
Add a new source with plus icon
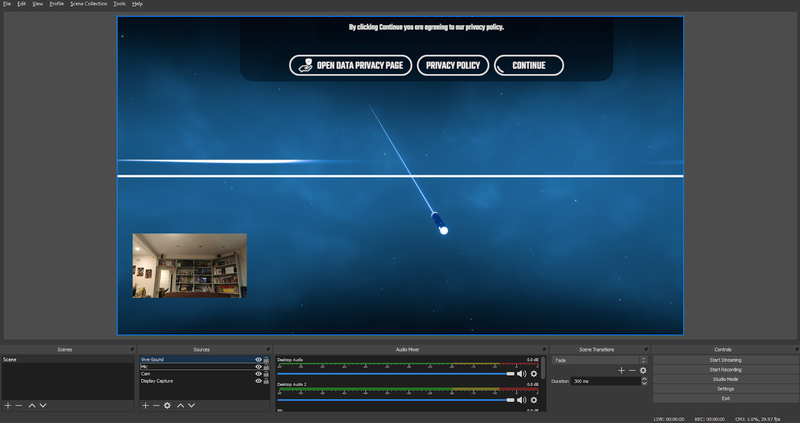144,405
